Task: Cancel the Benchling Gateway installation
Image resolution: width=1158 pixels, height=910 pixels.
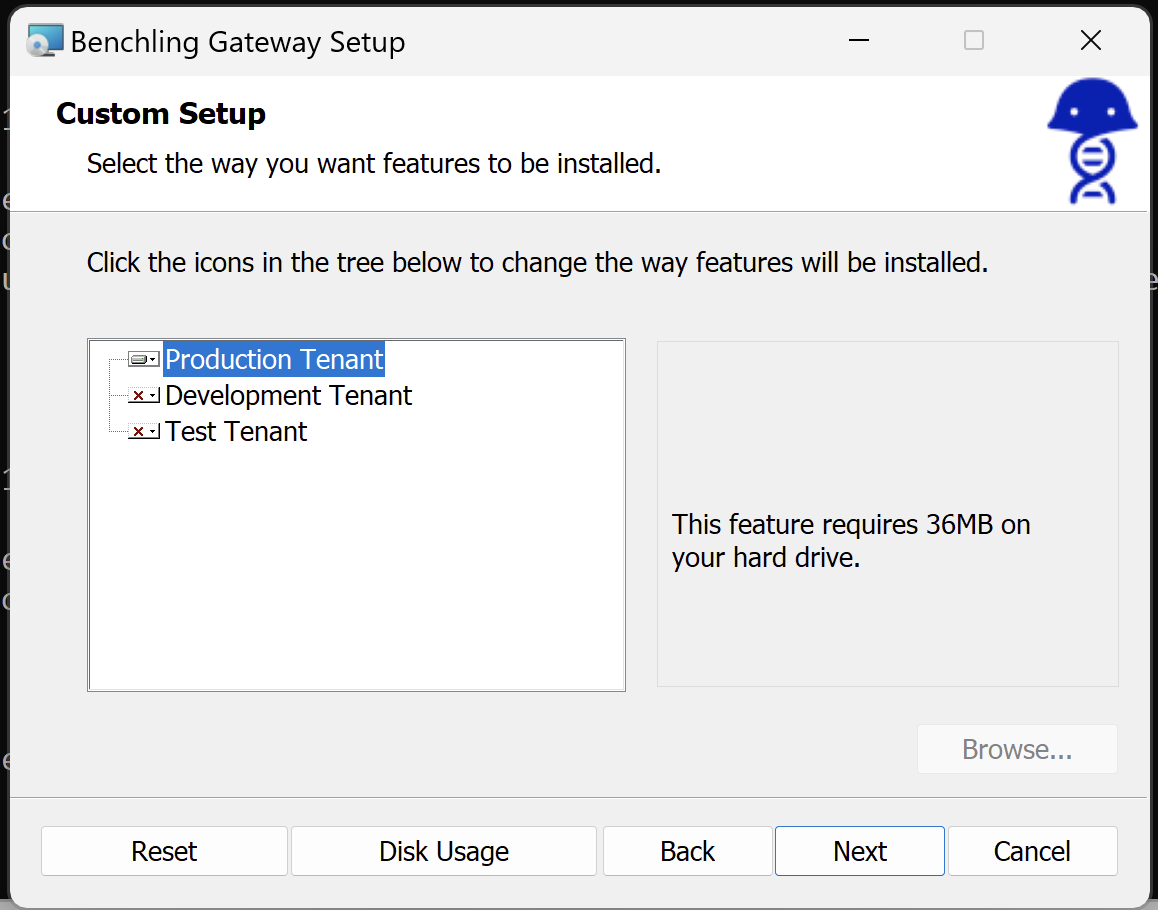Action: click(x=1032, y=851)
